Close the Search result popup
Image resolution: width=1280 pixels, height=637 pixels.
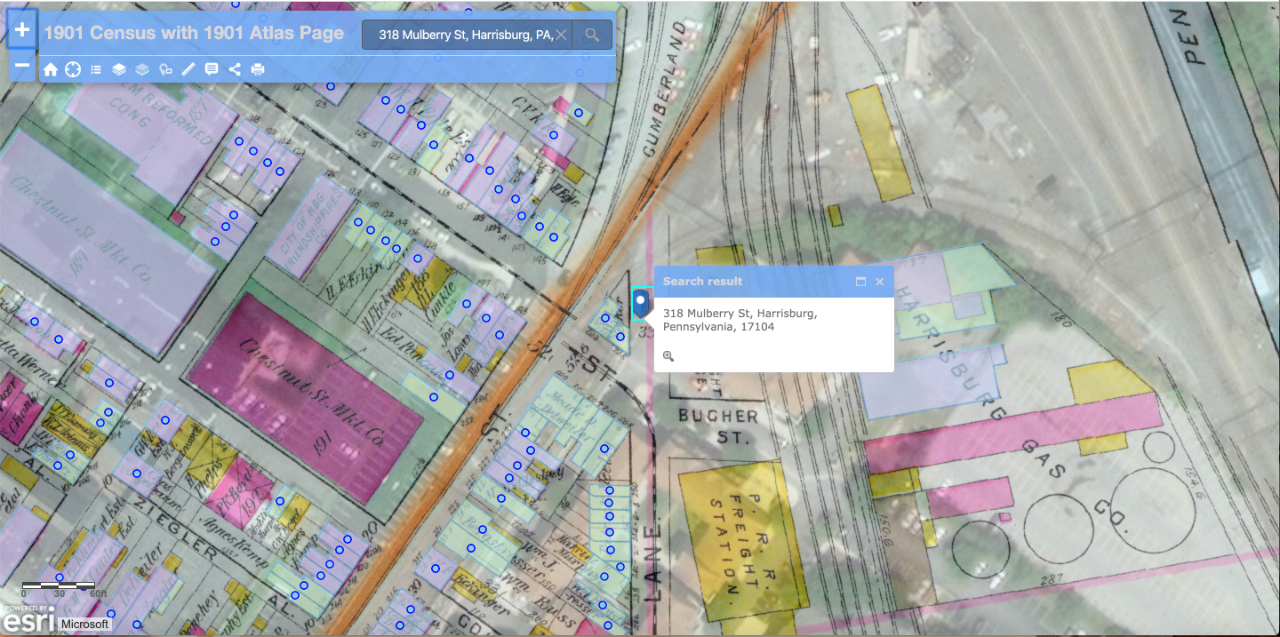880,282
